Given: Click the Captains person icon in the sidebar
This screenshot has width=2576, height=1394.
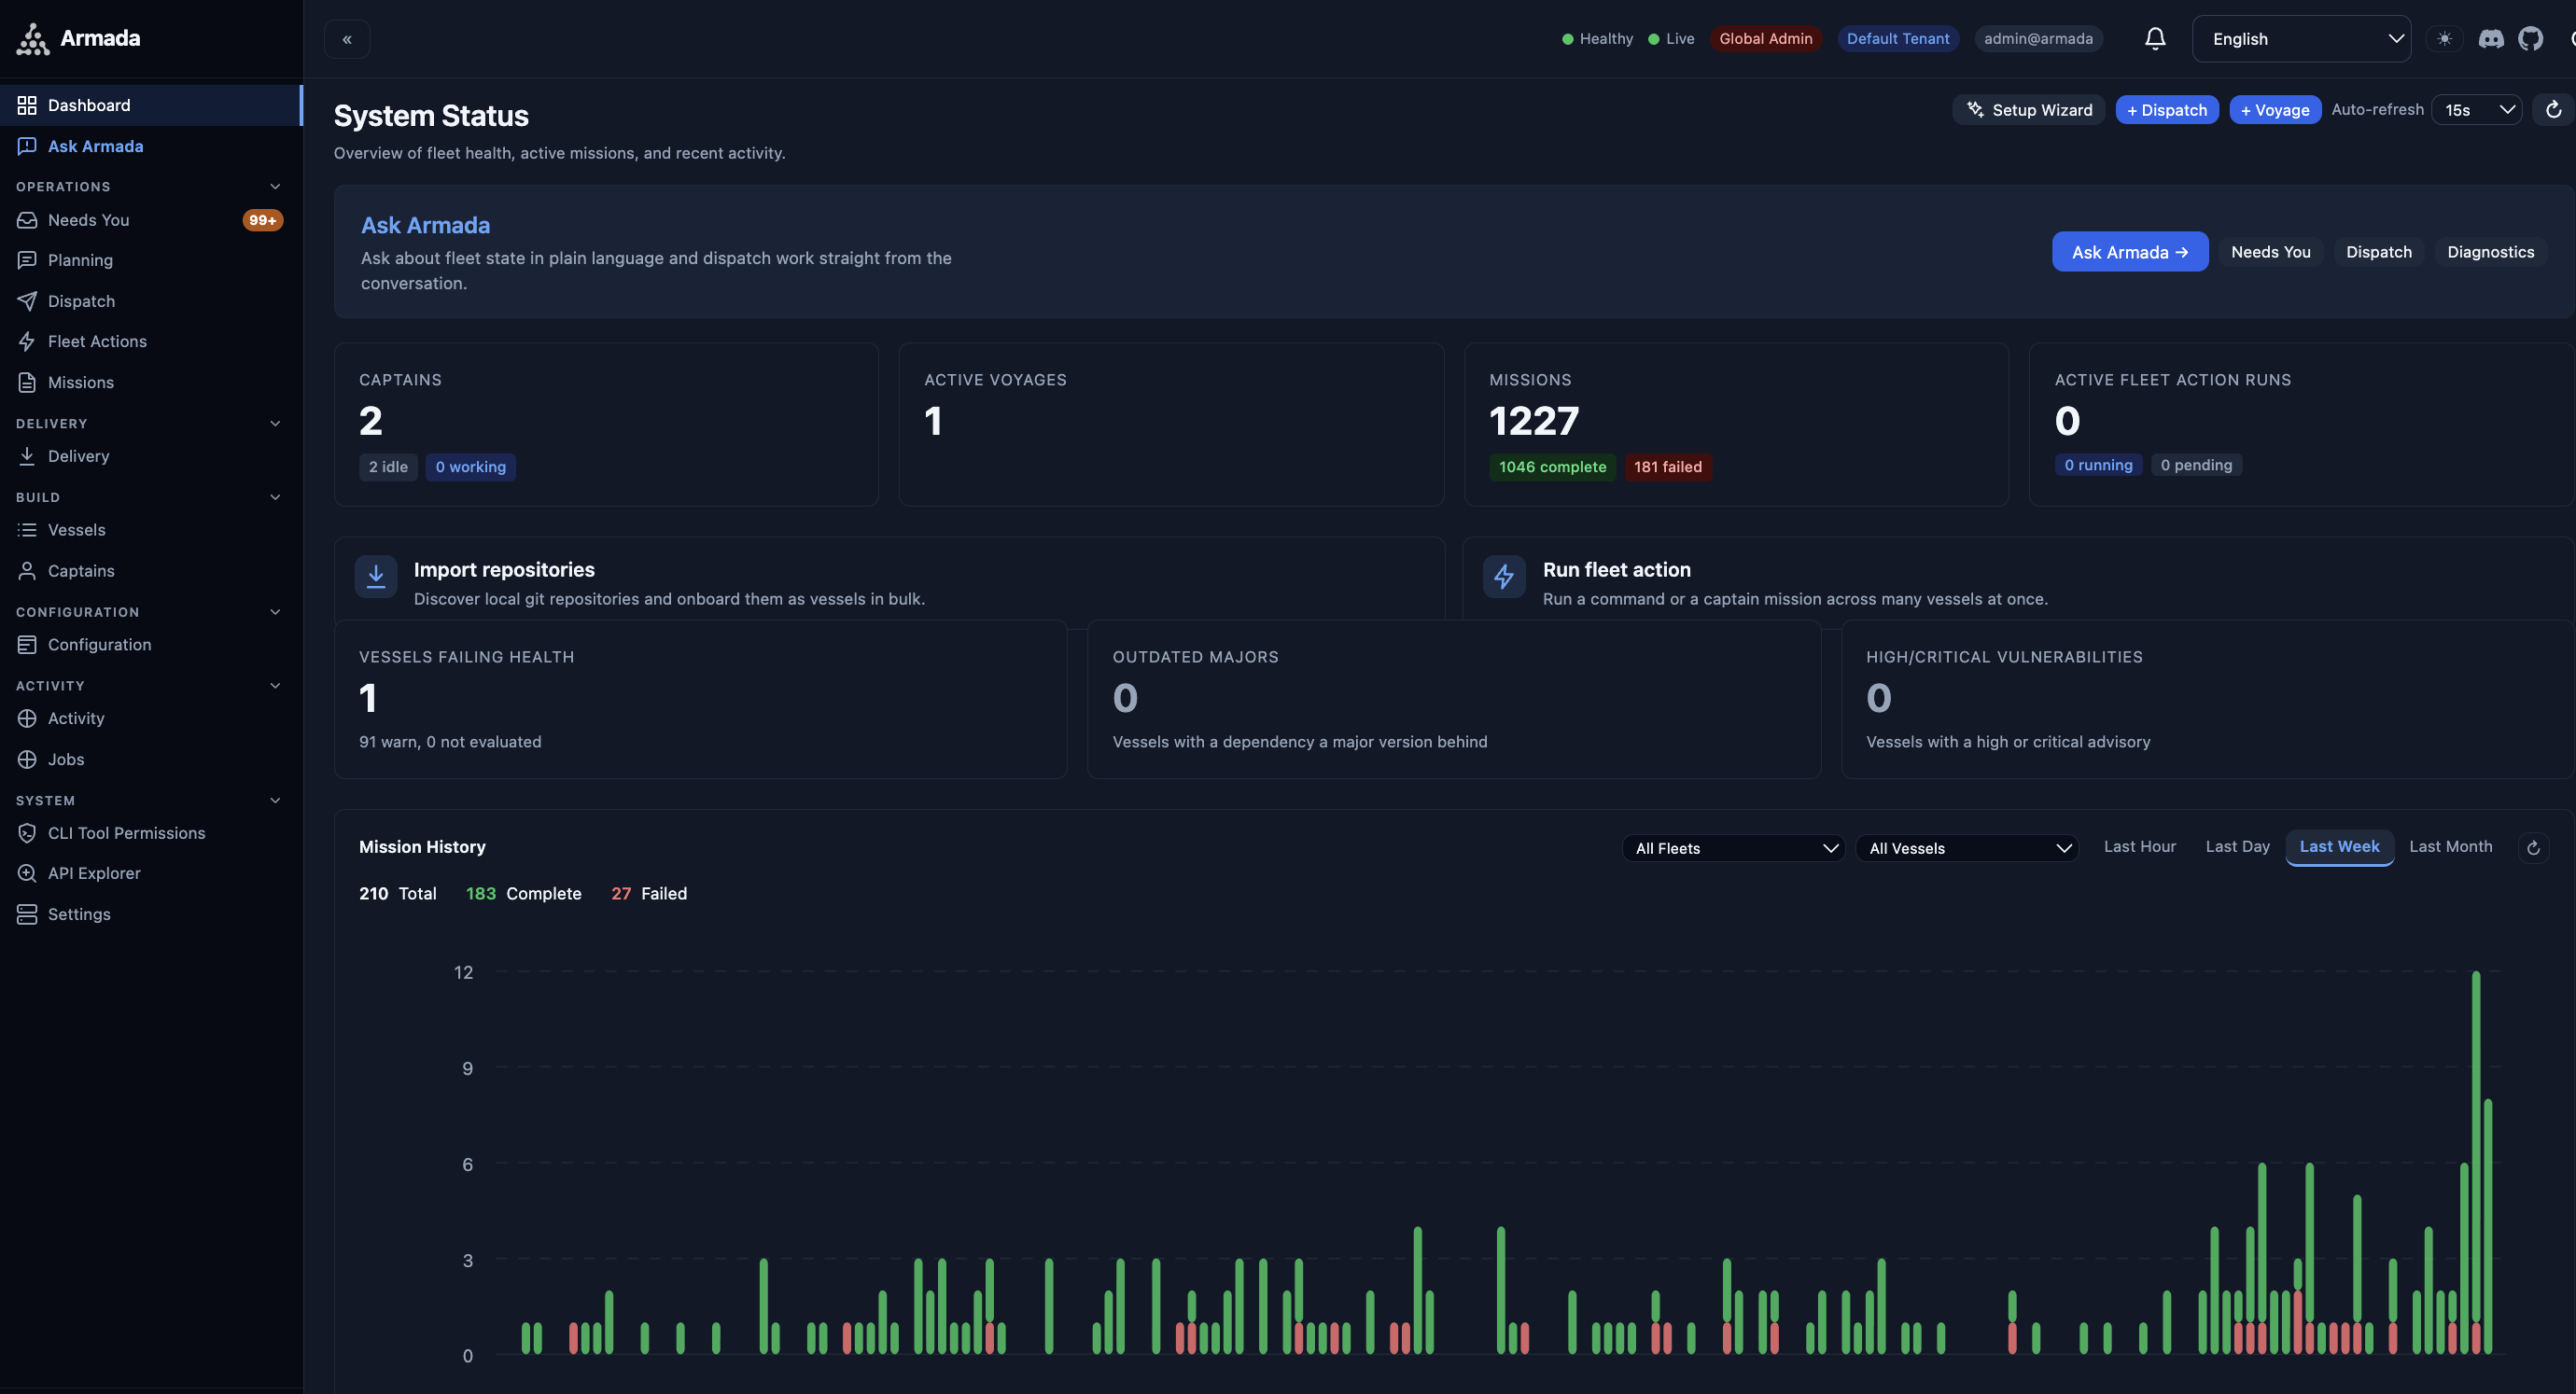Looking at the screenshot, I should (x=27, y=571).
